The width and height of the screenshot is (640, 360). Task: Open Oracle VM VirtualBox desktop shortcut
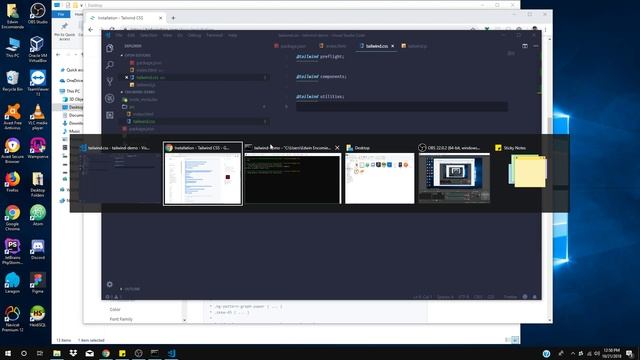[x=38, y=49]
